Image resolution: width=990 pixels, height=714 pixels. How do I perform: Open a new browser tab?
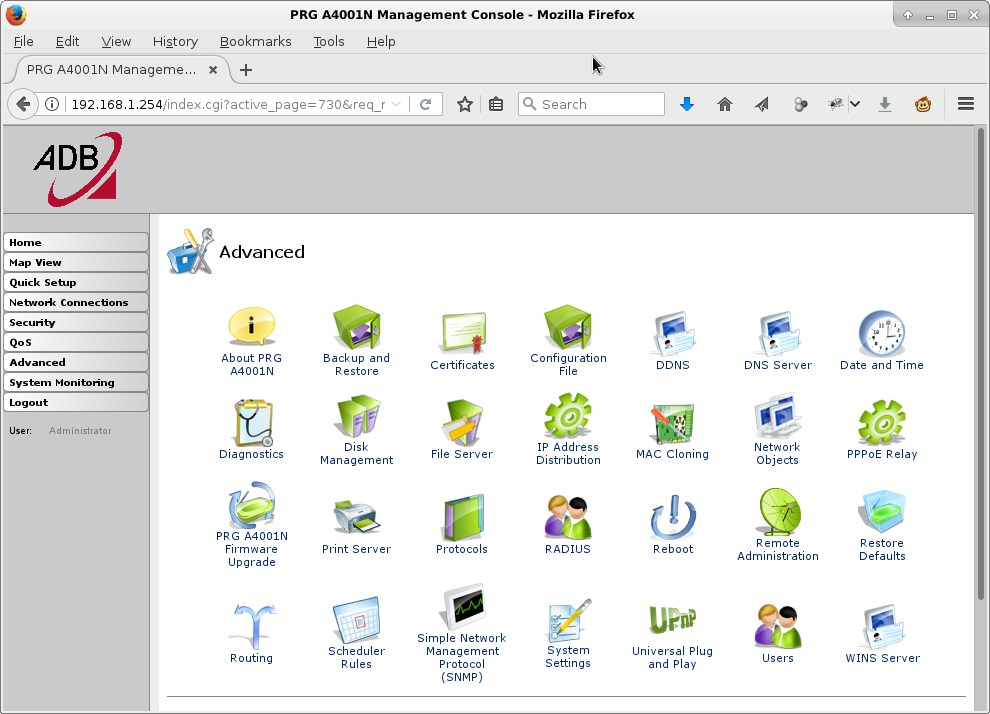(246, 70)
